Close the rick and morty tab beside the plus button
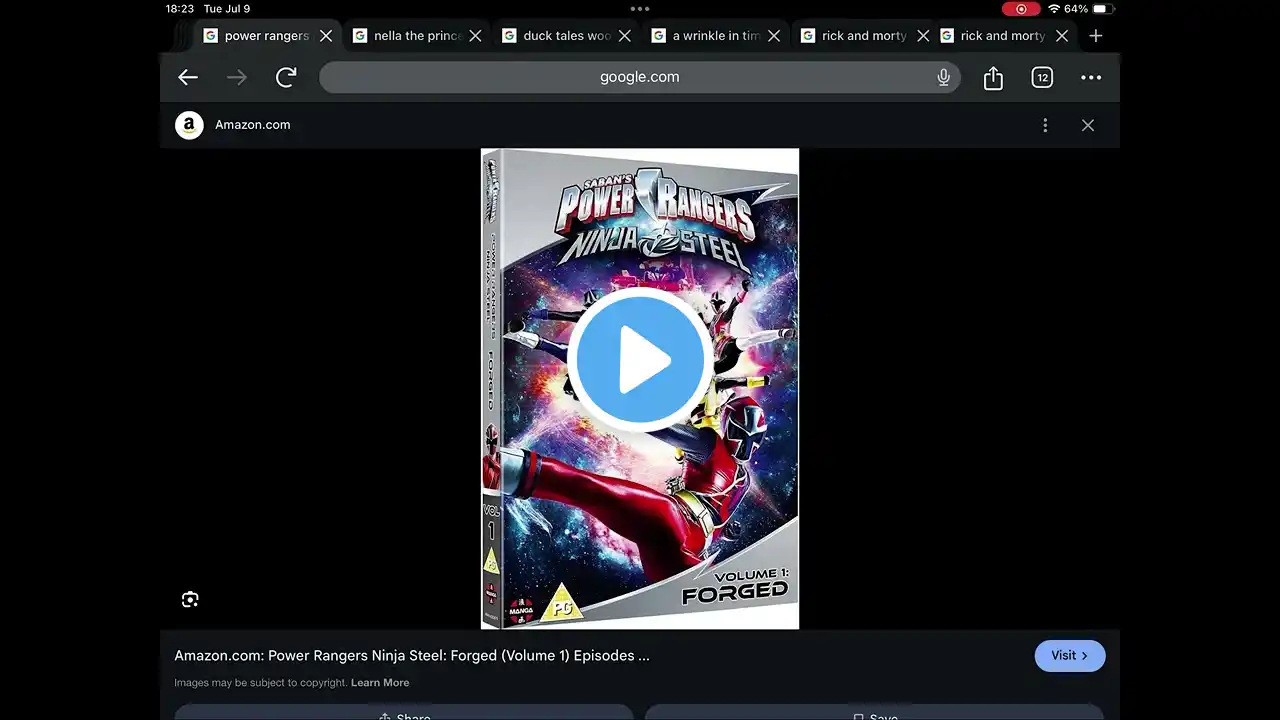1280x720 pixels. [1062, 36]
